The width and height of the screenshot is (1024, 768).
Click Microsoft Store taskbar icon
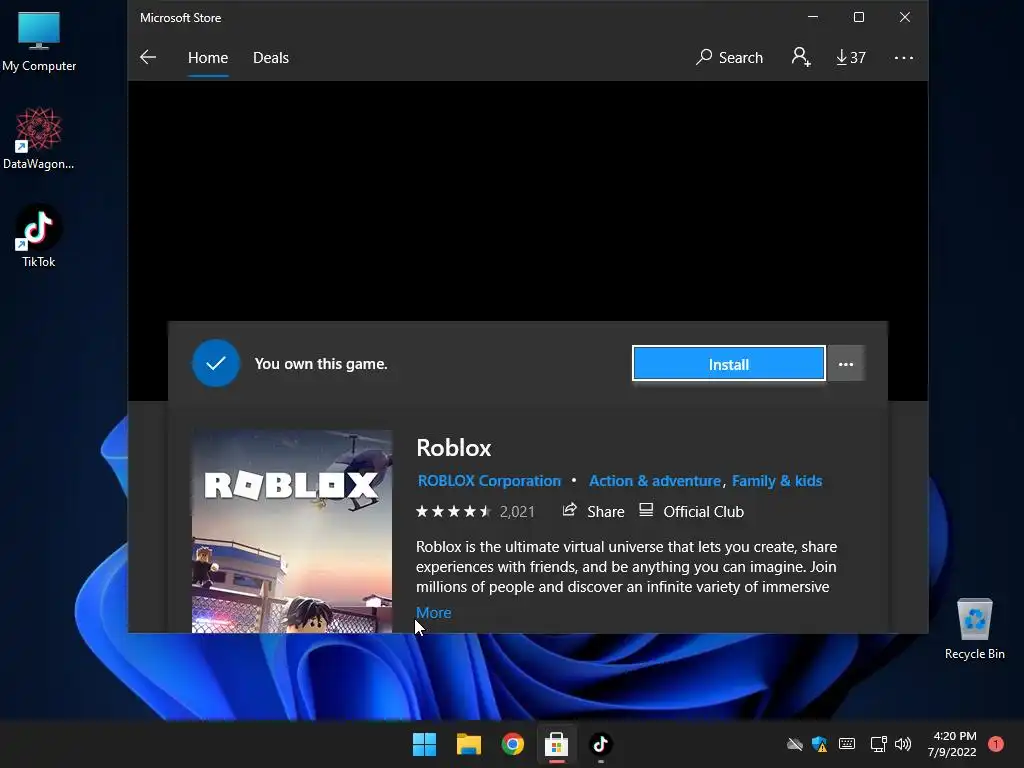point(556,744)
